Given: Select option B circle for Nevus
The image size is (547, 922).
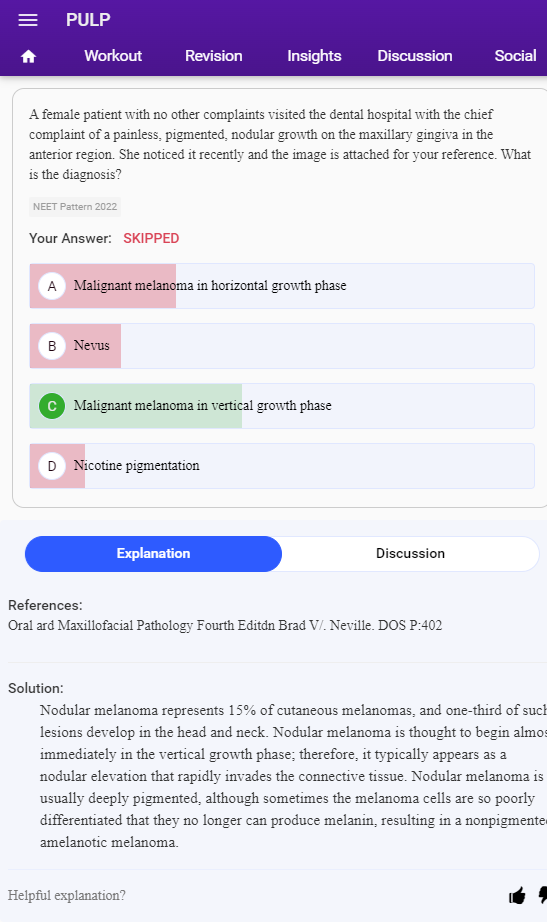Looking at the screenshot, I should point(52,346).
